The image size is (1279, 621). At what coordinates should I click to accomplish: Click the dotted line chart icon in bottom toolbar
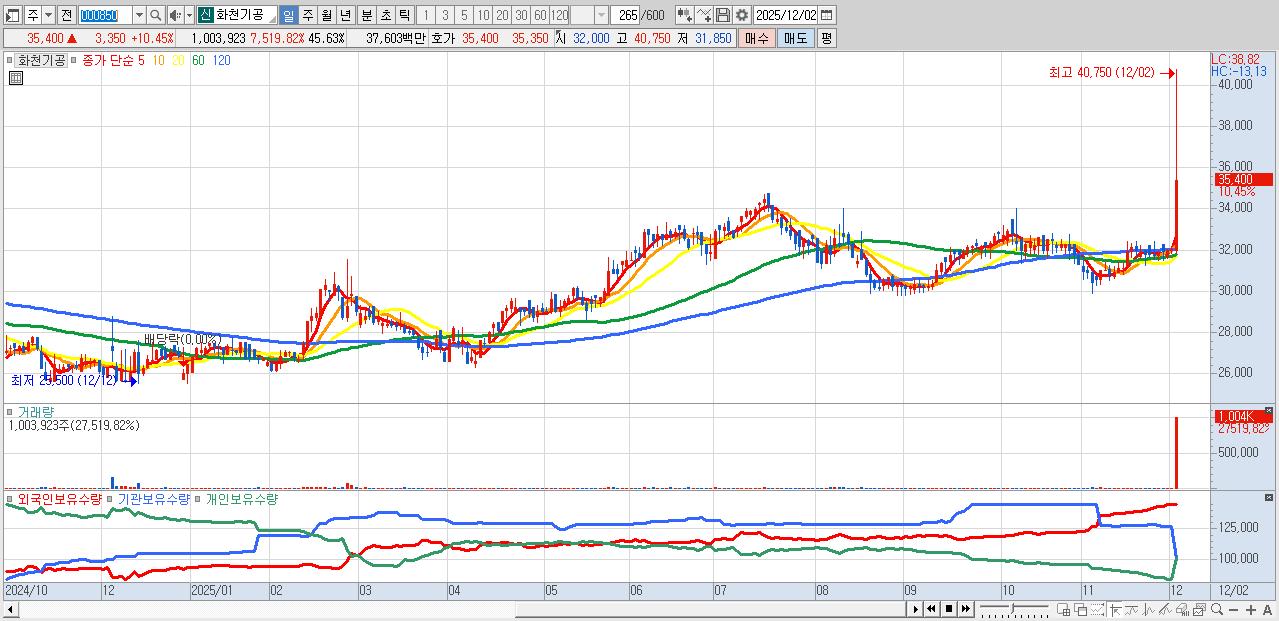click(1097, 609)
